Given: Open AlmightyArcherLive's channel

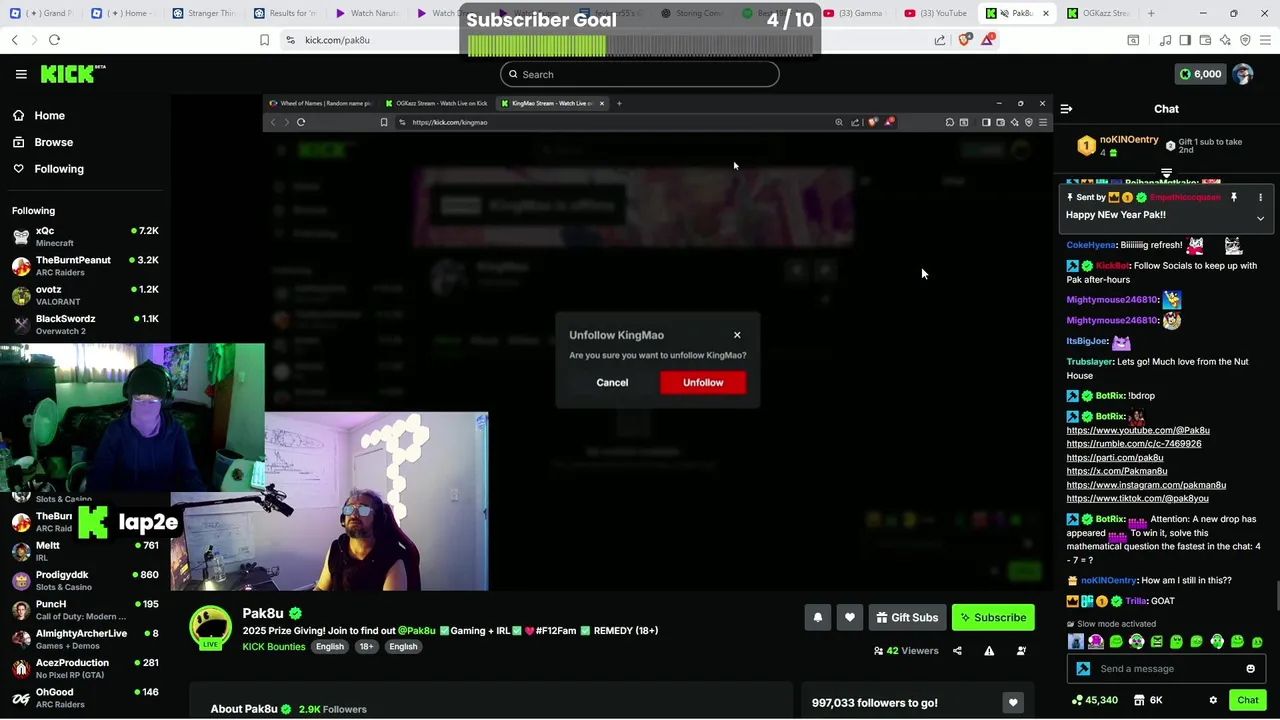Looking at the screenshot, I should coord(85,639).
